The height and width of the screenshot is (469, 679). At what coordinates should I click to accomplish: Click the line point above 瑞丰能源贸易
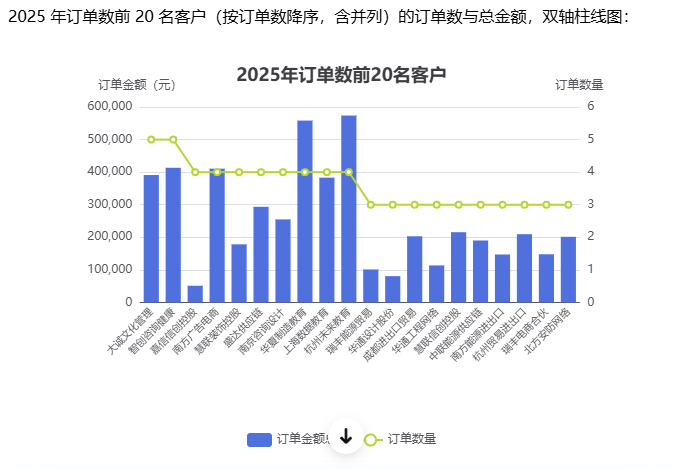point(371,204)
